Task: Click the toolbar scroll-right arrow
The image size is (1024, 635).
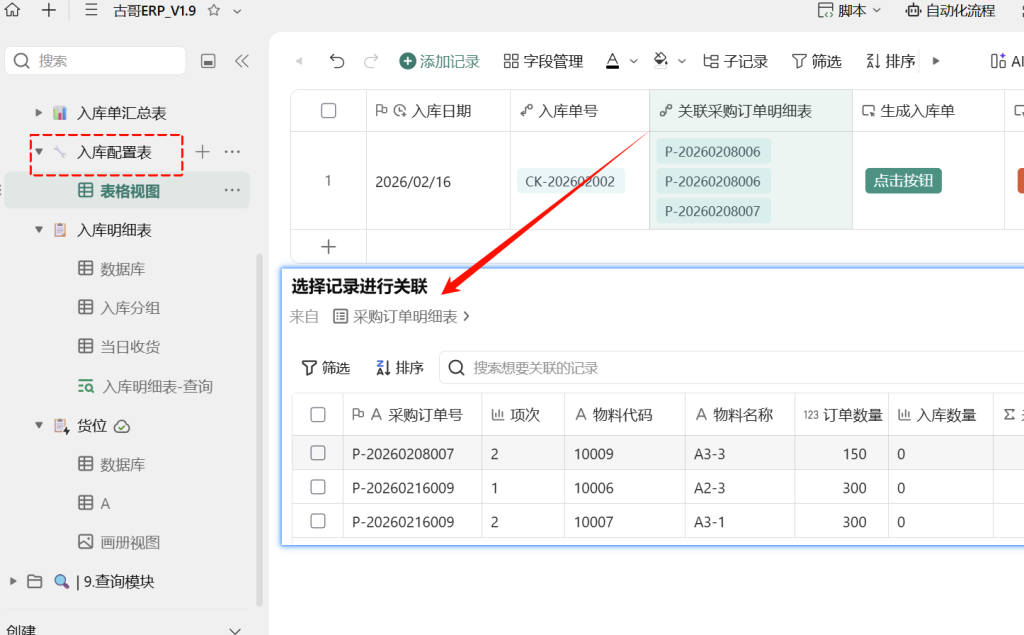Action: (936, 61)
